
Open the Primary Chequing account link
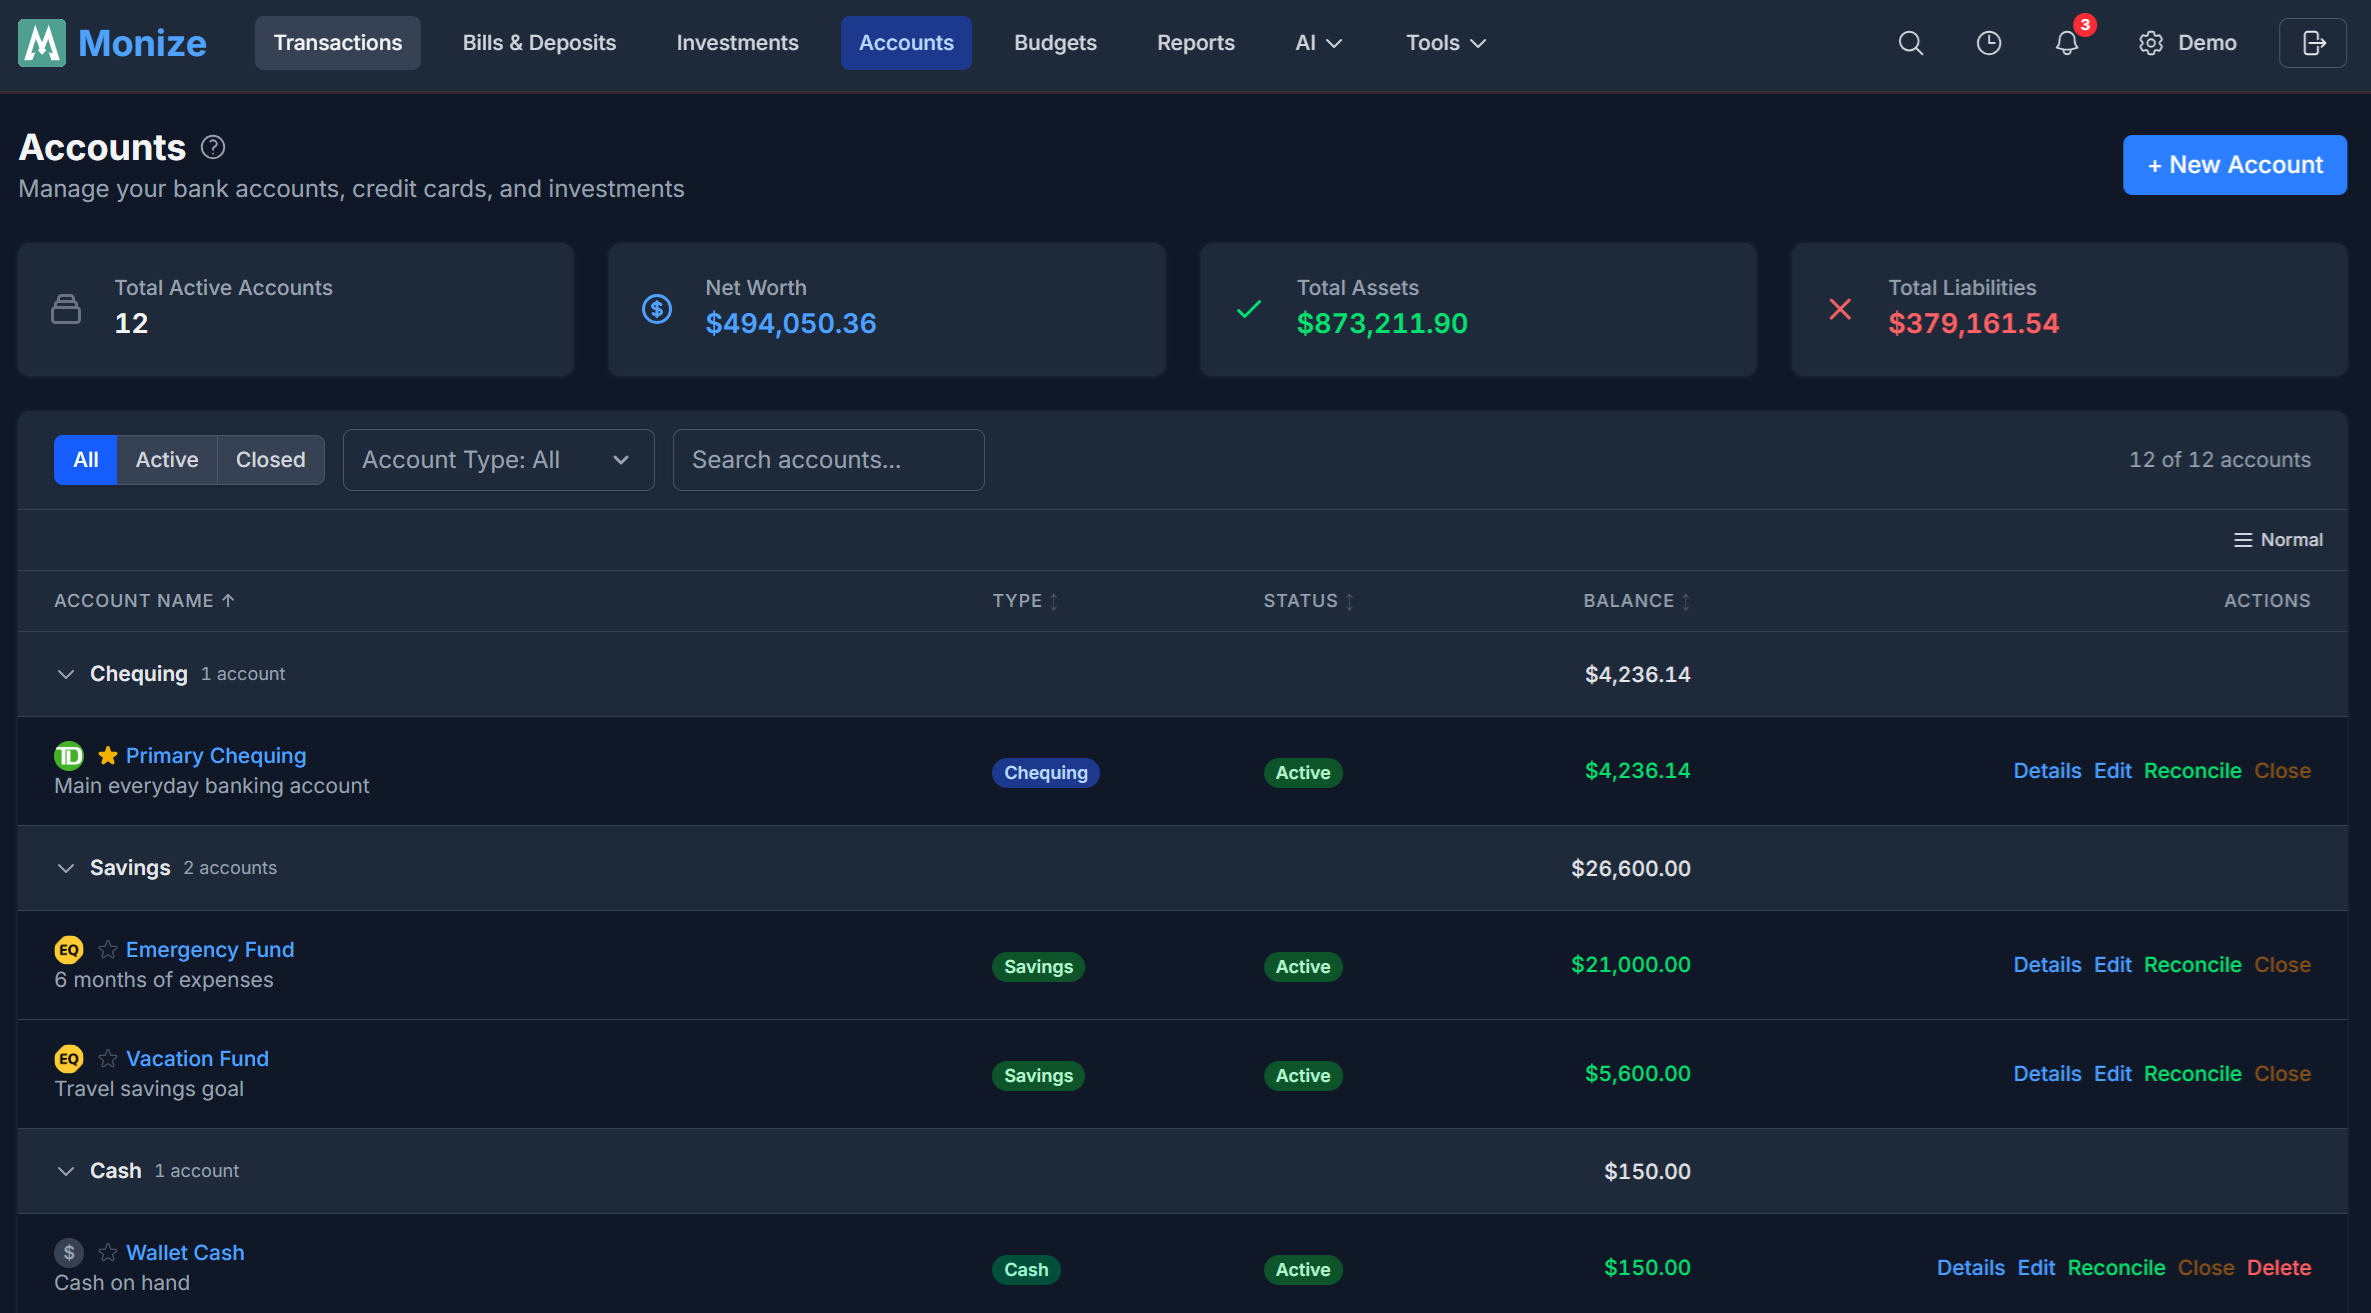pos(216,756)
